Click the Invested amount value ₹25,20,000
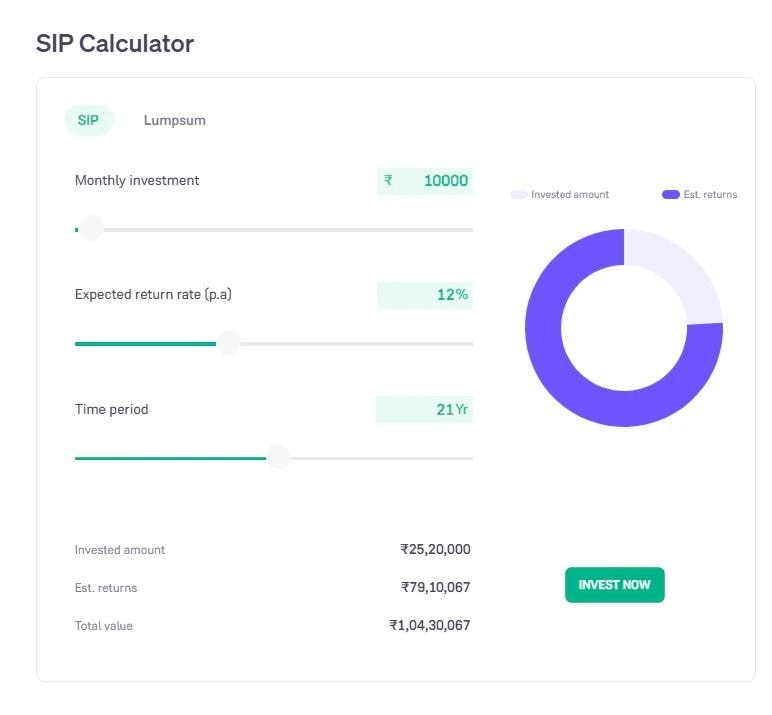 pyautogui.click(x=435, y=549)
